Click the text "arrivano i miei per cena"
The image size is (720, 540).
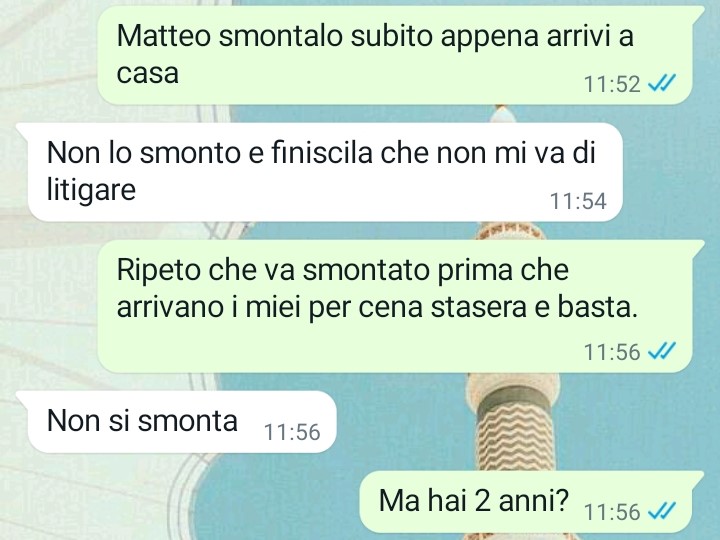[x=270, y=307]
